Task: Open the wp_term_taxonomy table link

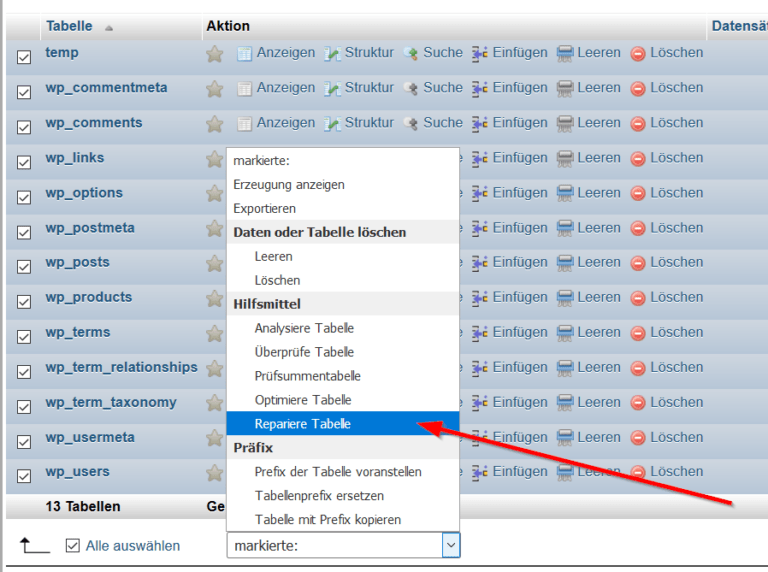Action: click(111, 403)
